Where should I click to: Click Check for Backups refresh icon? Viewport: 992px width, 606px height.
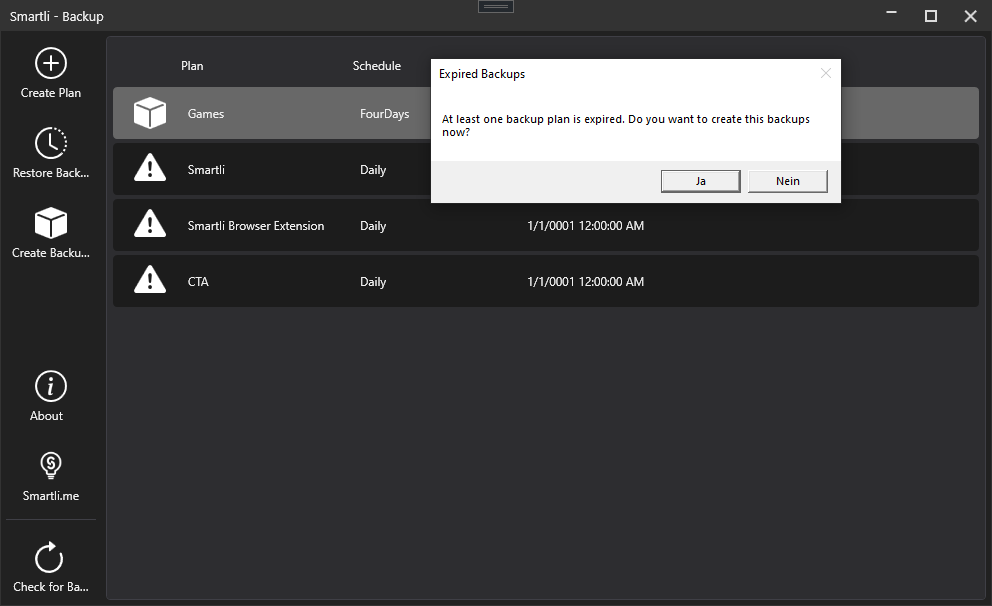(x=50, y=558)
